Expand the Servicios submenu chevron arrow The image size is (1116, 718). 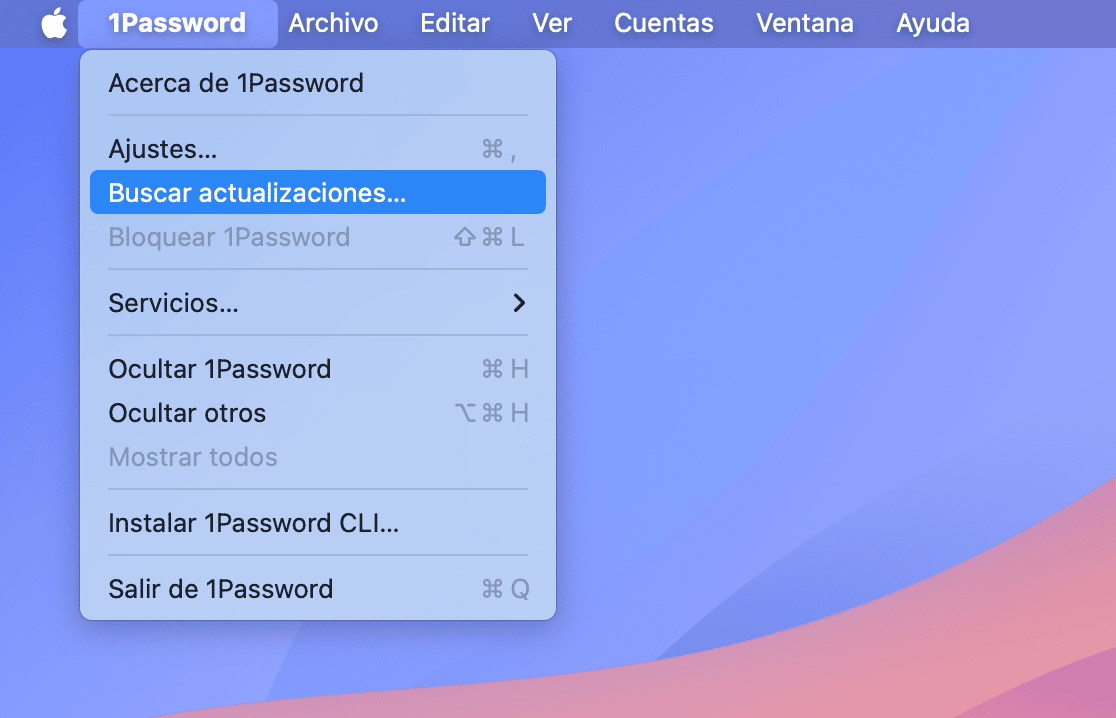(518, 303)
